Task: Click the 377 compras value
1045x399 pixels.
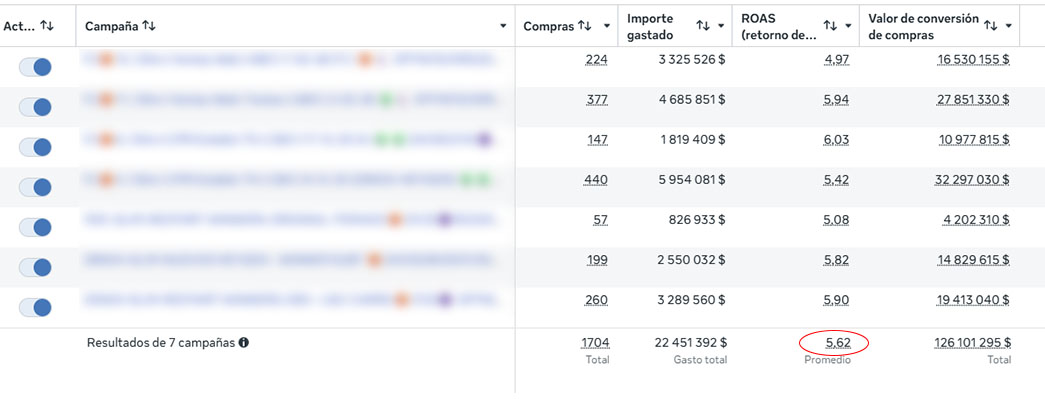Action: coord(596,100)
